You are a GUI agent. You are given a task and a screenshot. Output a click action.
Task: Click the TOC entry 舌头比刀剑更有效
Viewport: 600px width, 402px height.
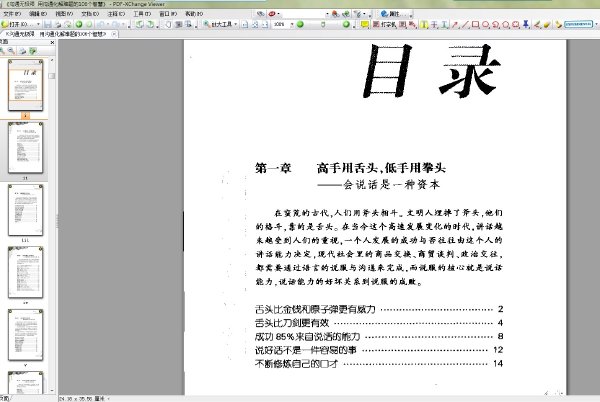click(x=292, y=323)
